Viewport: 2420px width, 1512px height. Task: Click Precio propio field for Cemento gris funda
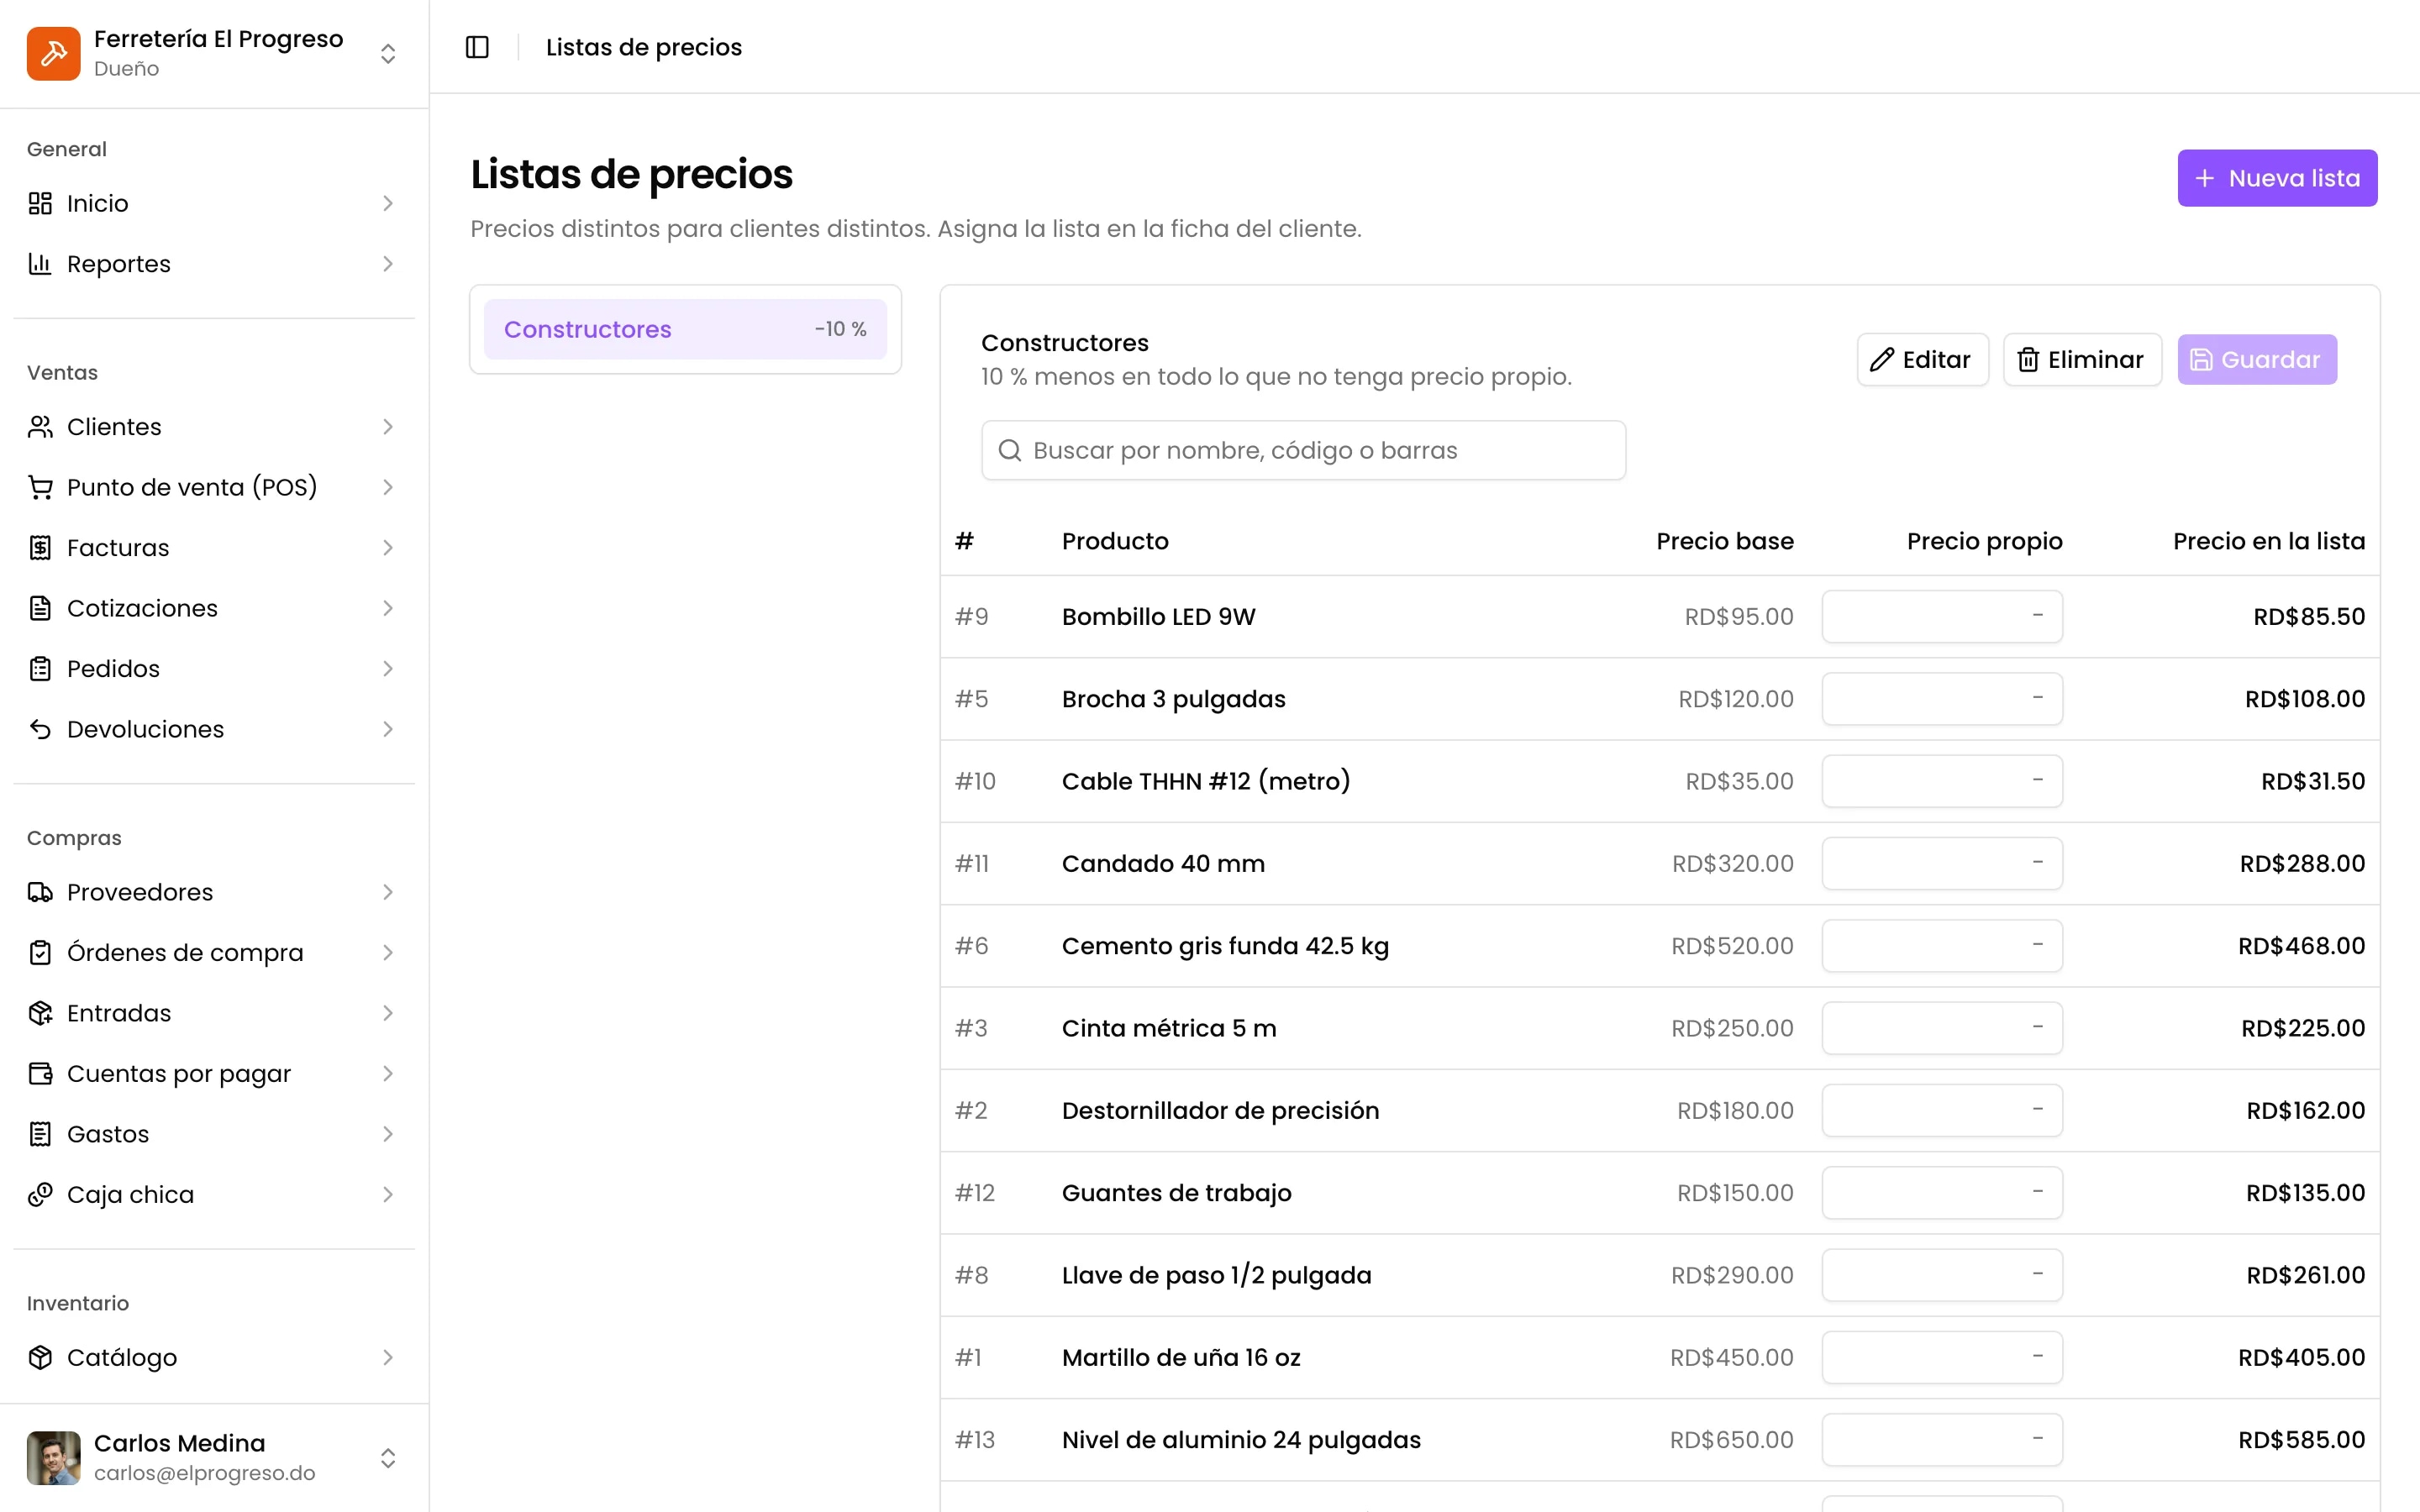tap(1942, 946)
